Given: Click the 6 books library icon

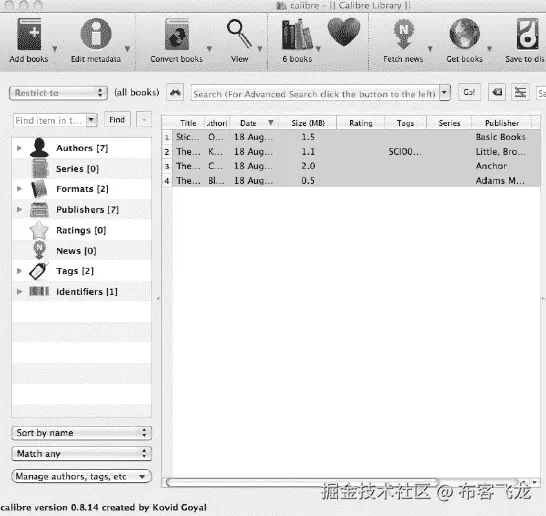Looking at the screenshot, I should pos(297,34).
